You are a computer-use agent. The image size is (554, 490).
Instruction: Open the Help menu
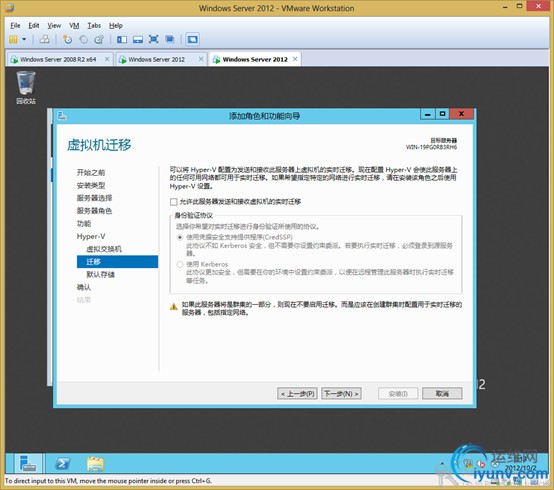(116, 25)
